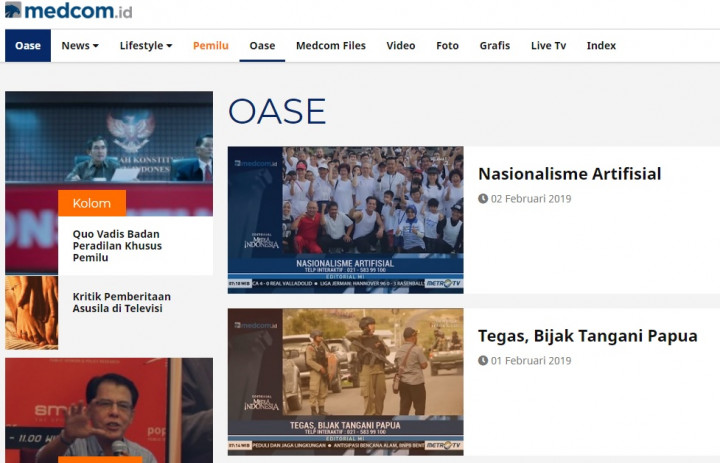Click the blue Oase button in navbar
720x463 pixels.
point(28,46)
